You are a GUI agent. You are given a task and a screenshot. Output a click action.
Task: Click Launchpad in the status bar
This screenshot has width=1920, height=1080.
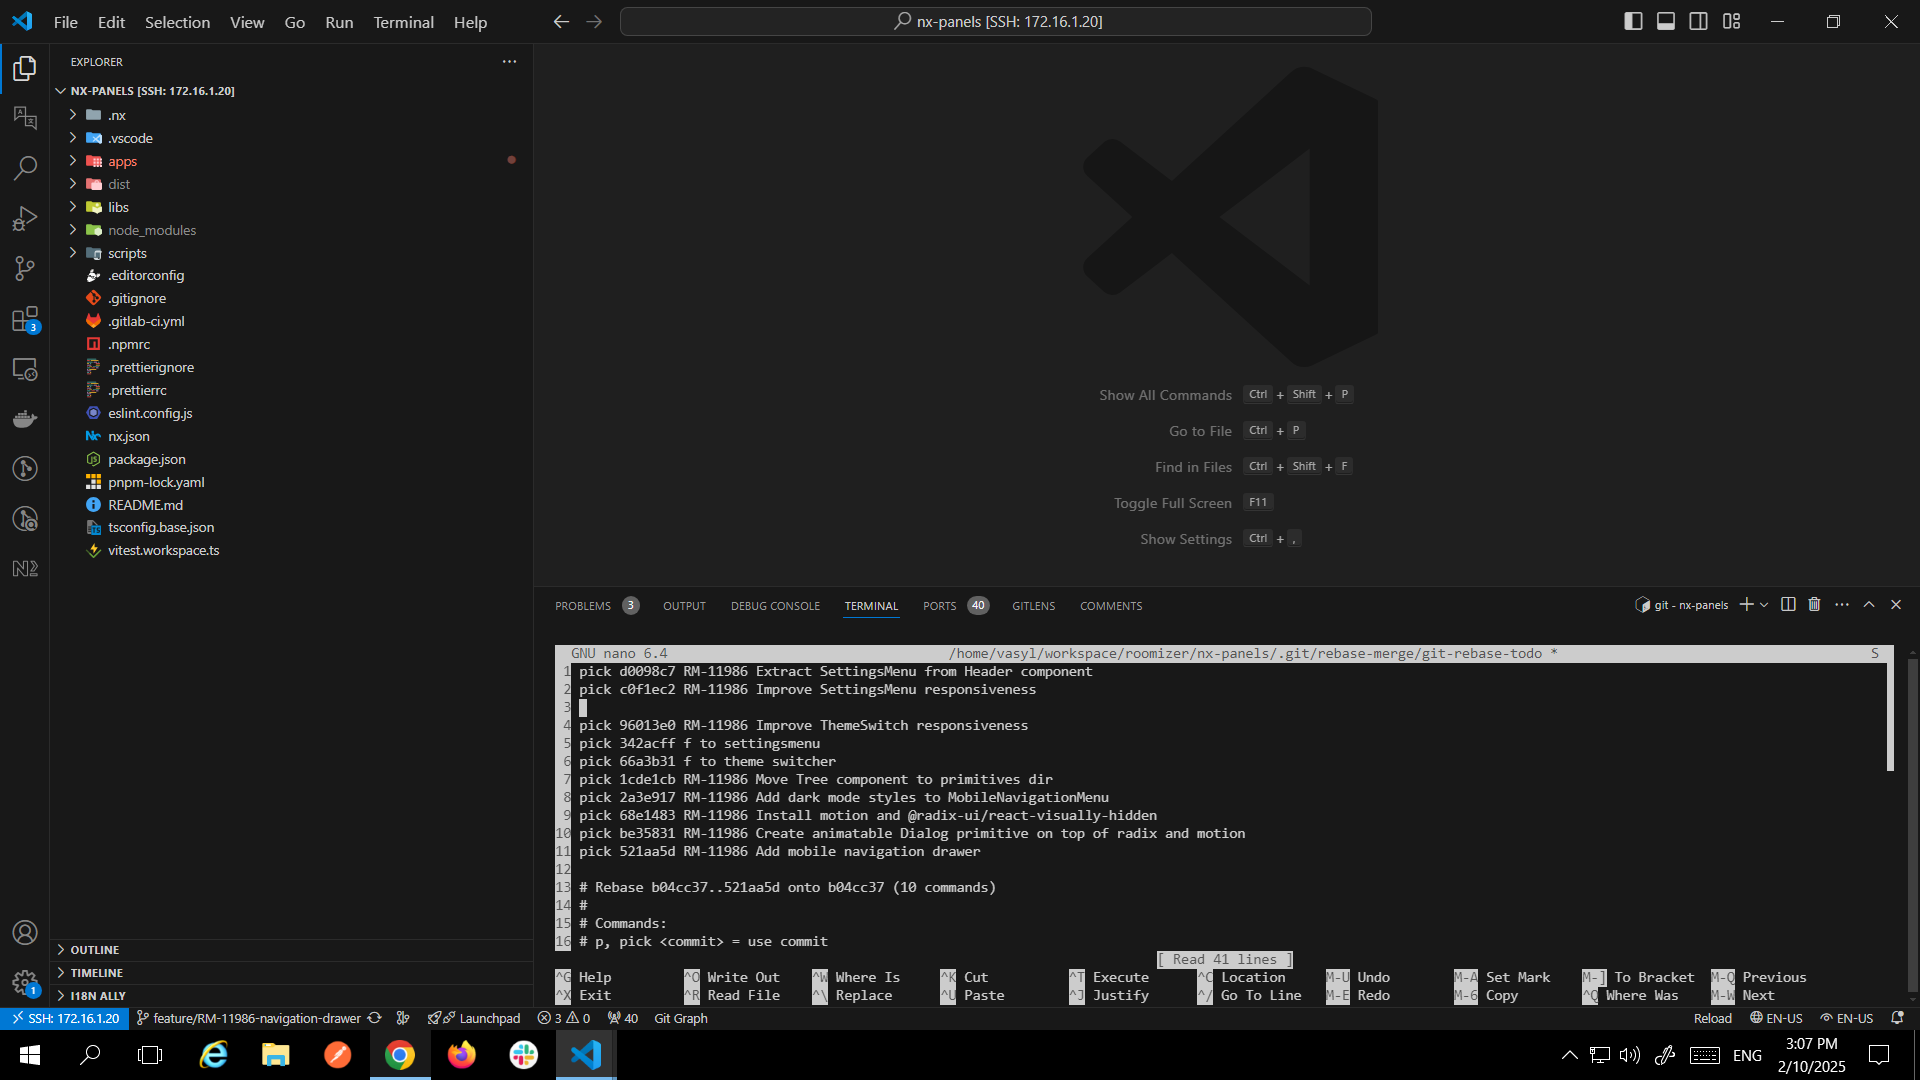click(x=474, y=1018)
